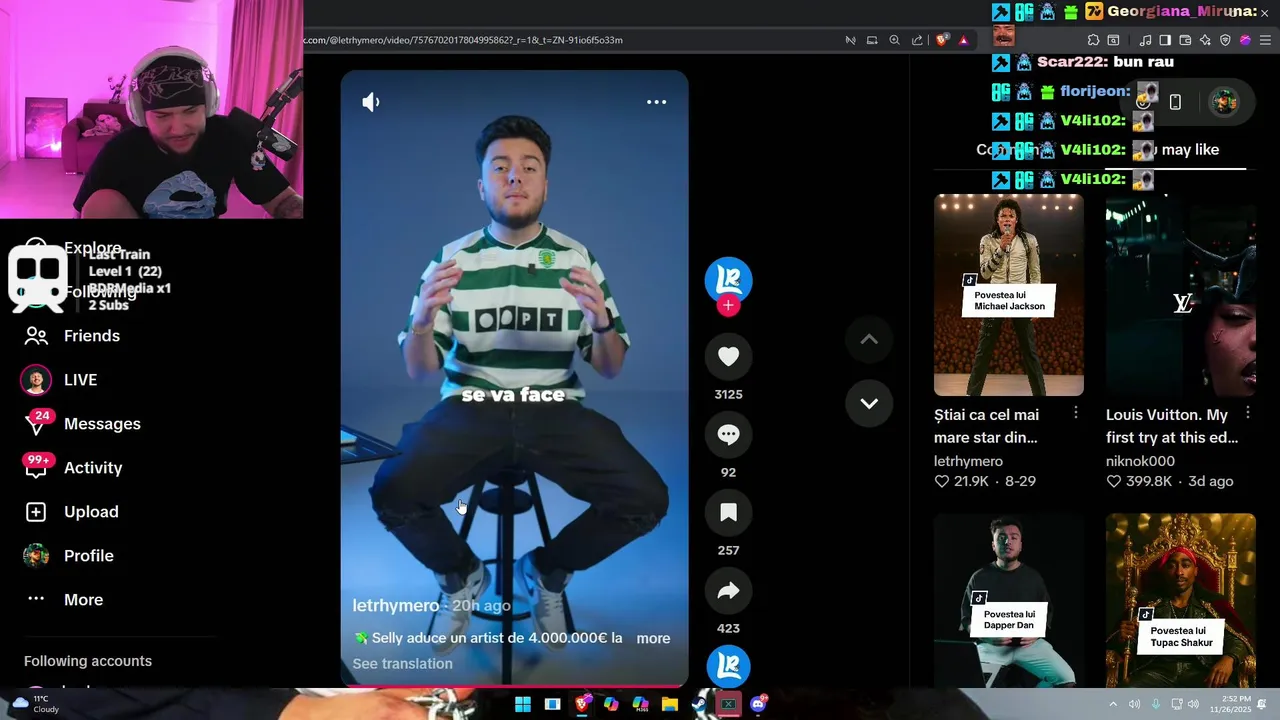Open the zoom magnifier icon in the address bar
1280x720 pixels.
(894, 40)
